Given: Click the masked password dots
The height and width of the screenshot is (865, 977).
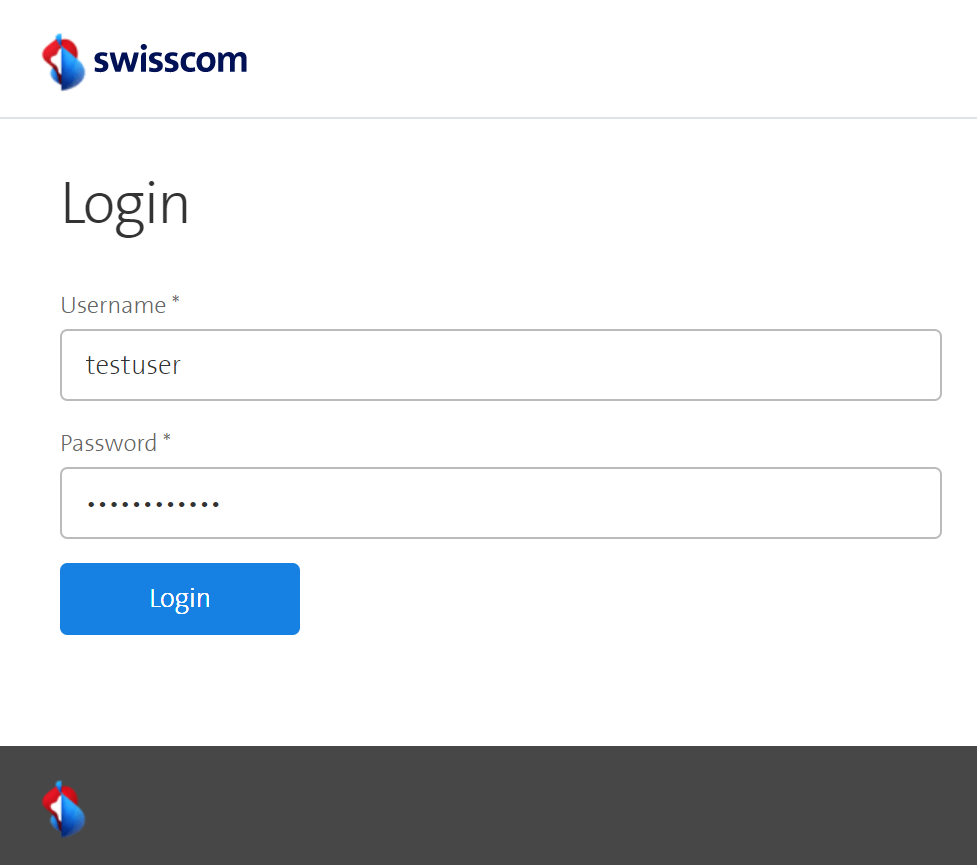Looking at the screenshot, I should pyautogui.click(x=153, y=504).
